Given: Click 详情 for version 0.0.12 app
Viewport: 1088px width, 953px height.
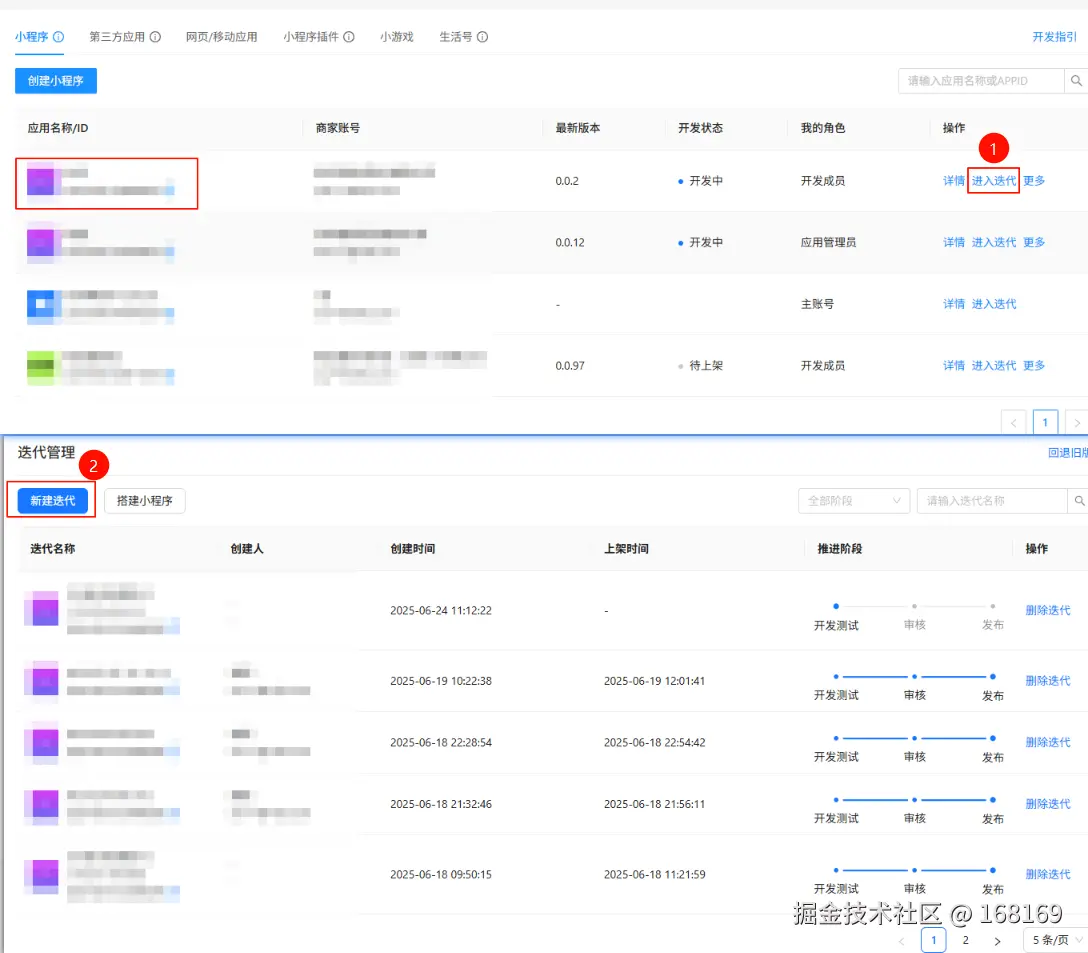Looking at the screenshot, I should [x=954, y=242].
